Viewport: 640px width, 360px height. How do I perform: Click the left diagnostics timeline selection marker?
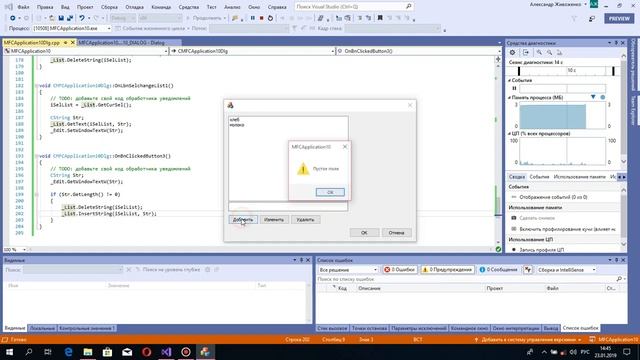[x=519, y=71]
